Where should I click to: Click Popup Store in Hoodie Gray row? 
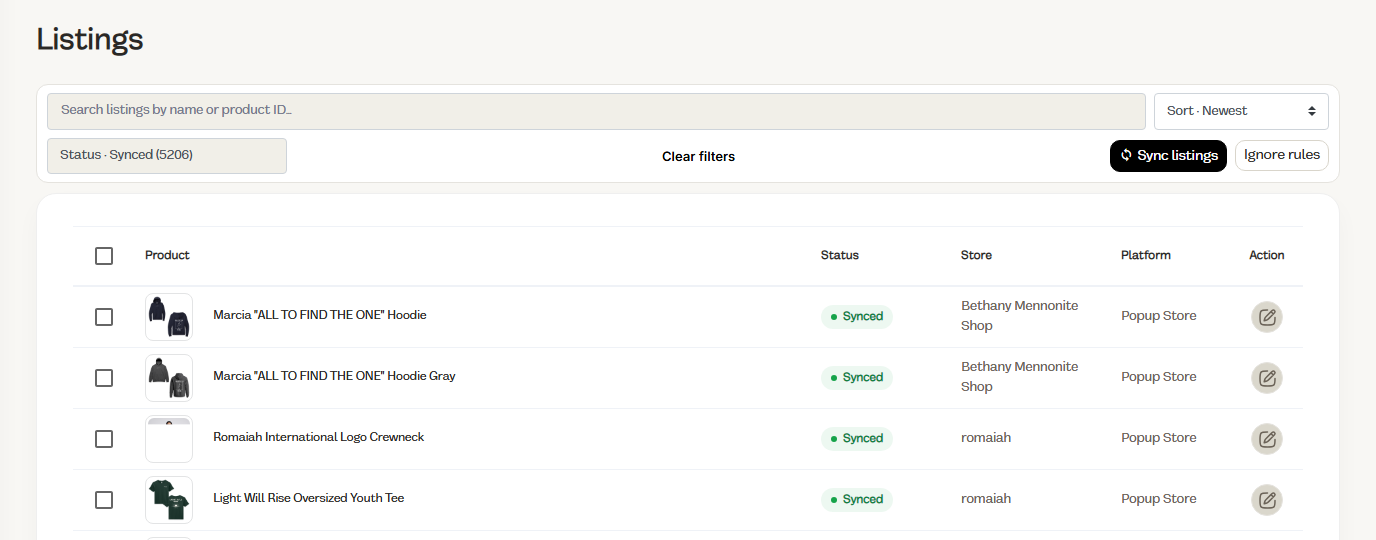(1159, 377)
